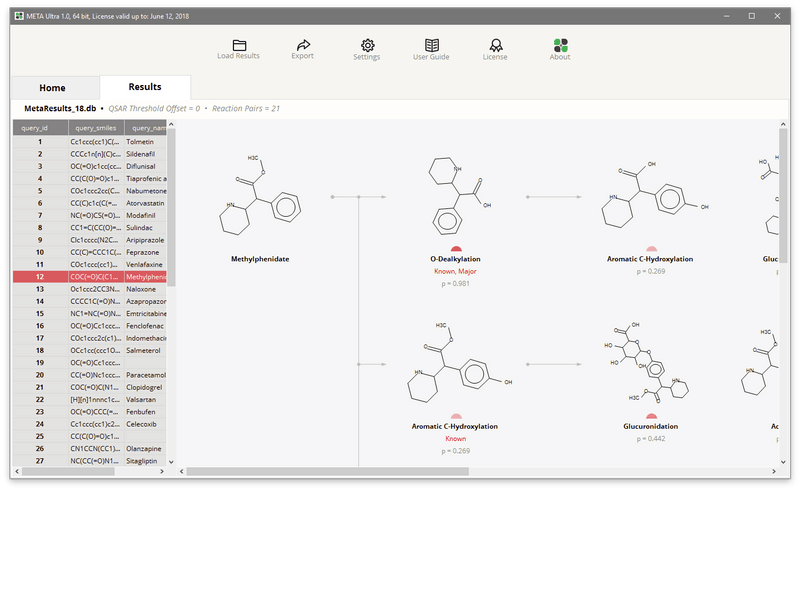Click the Glucuronidation reaction label
This screenshot has width=800, height=600.
point(651,427)
